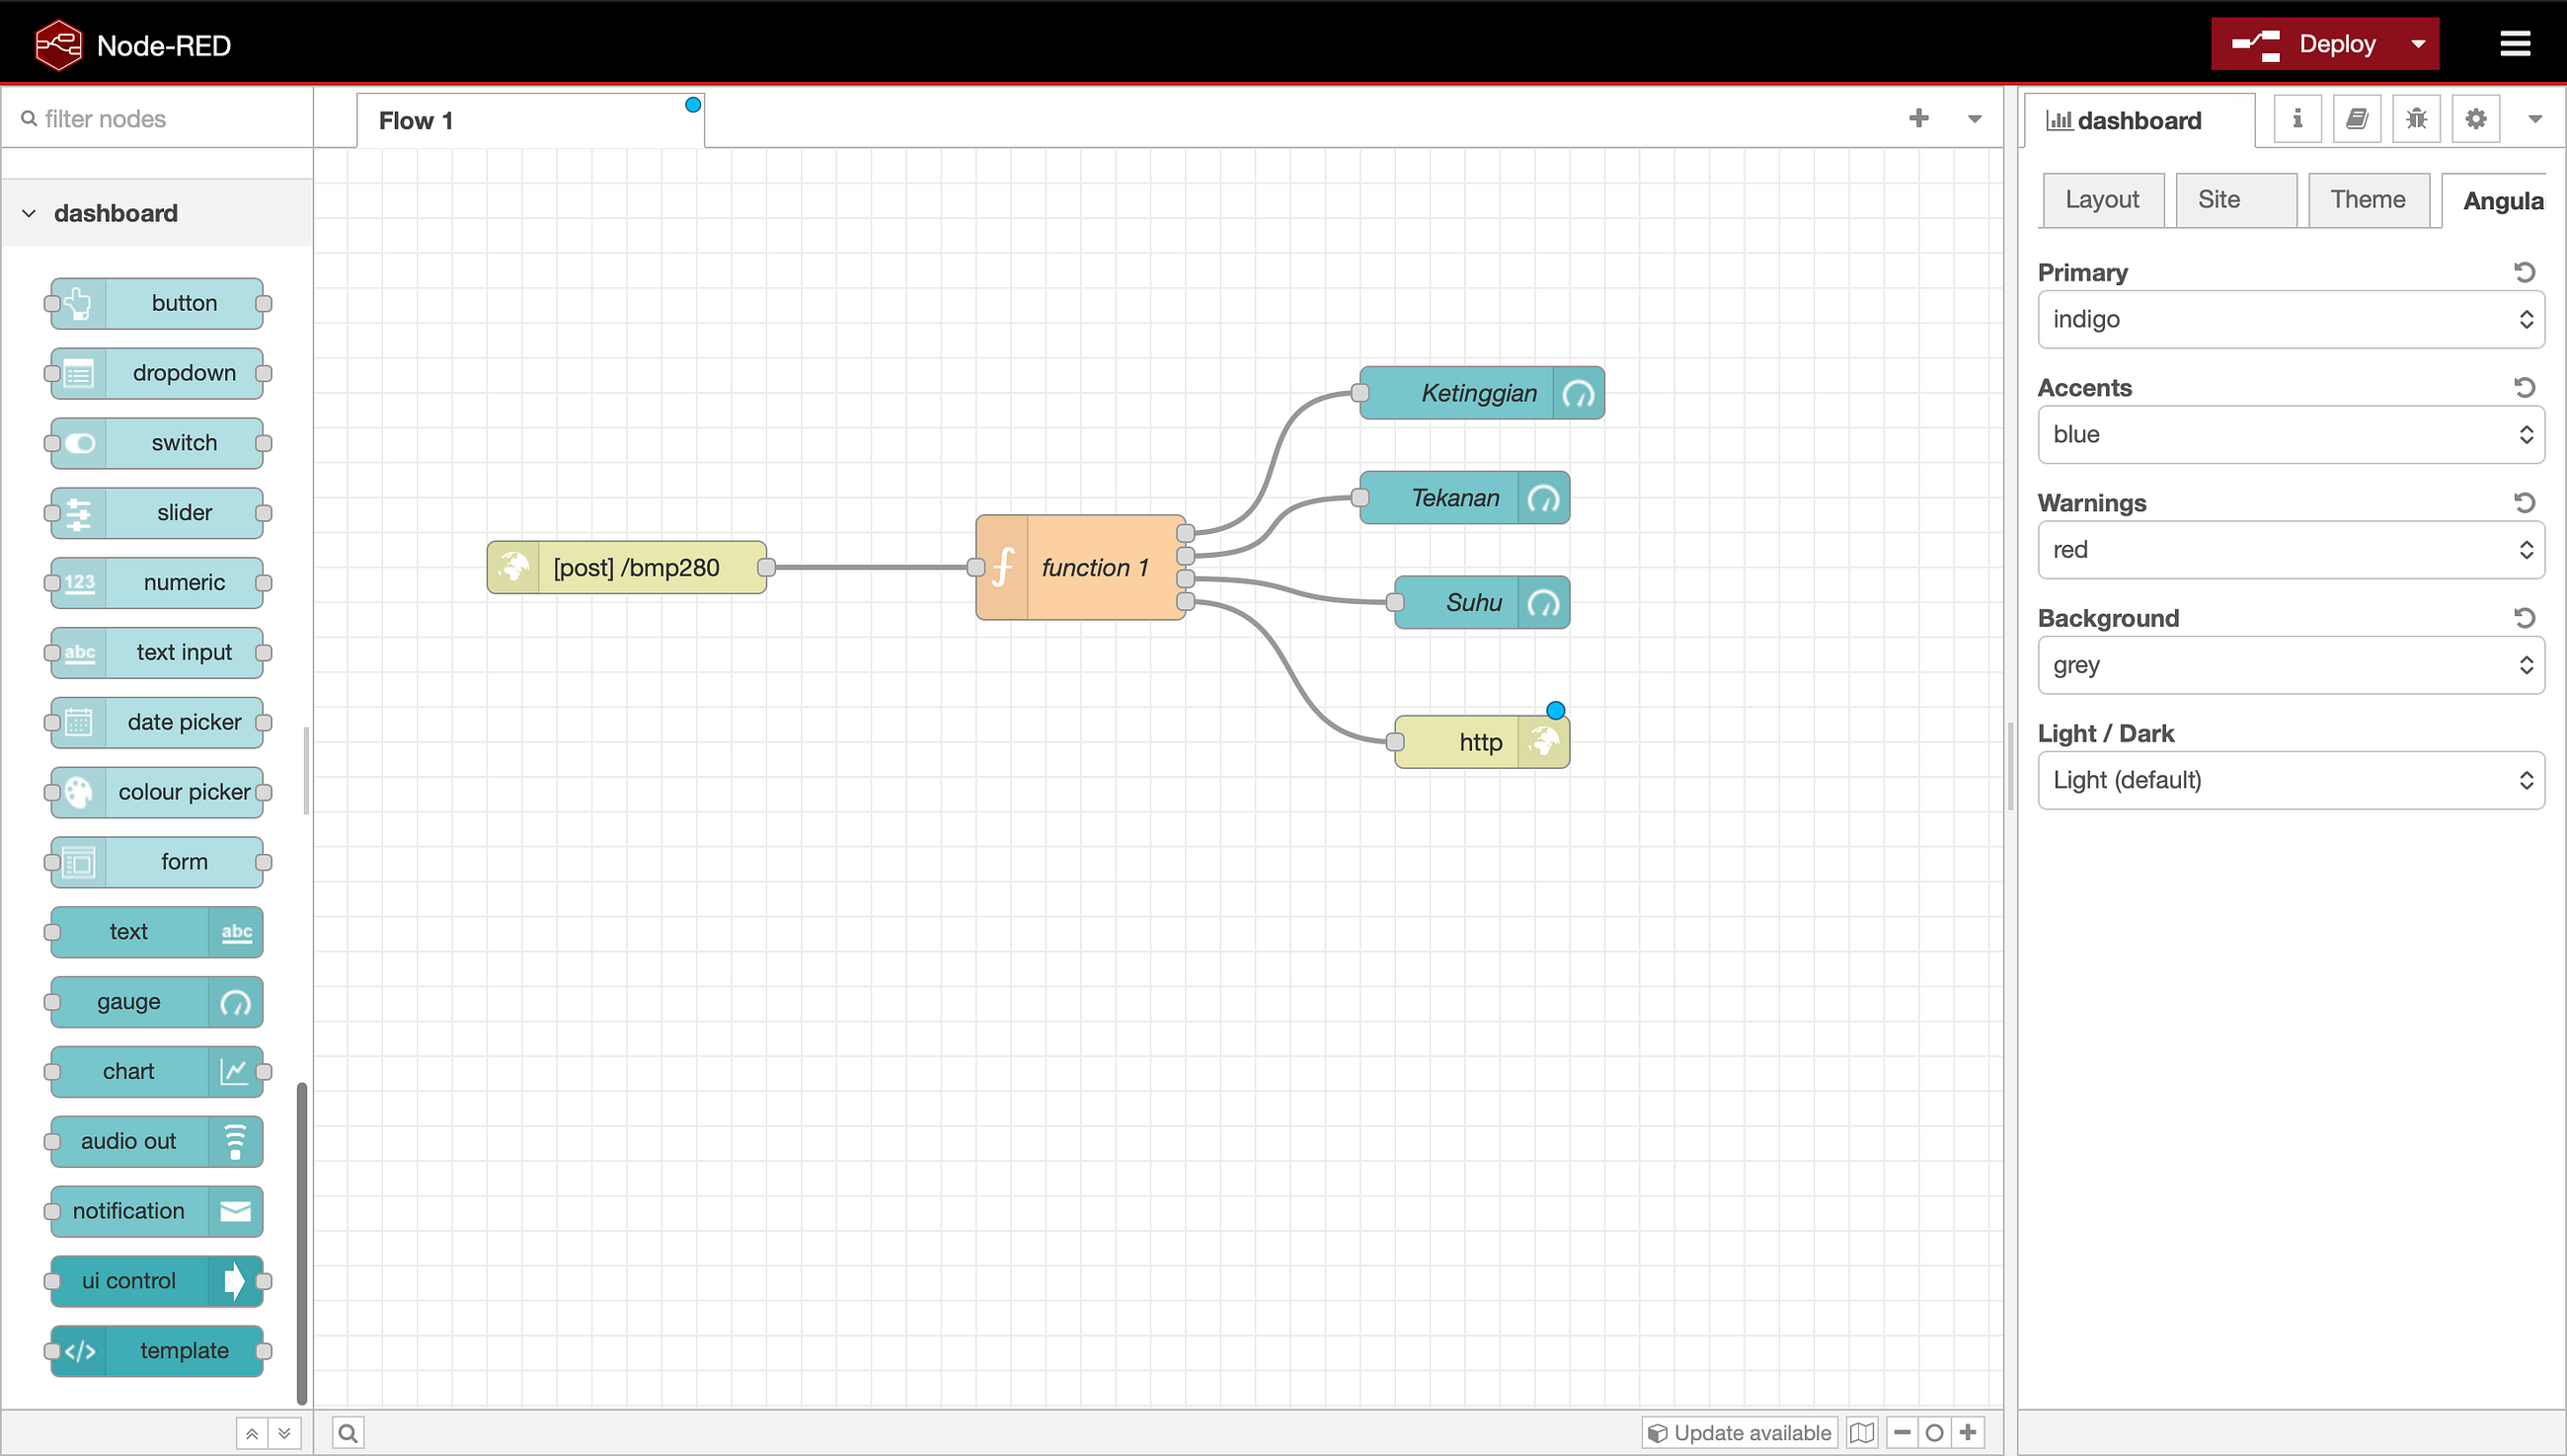Image resolution: width=2567 pixels, height=1456 pixels.
Task: Open the Light / Dark dropdown
Action: [x=2290, y=780]
